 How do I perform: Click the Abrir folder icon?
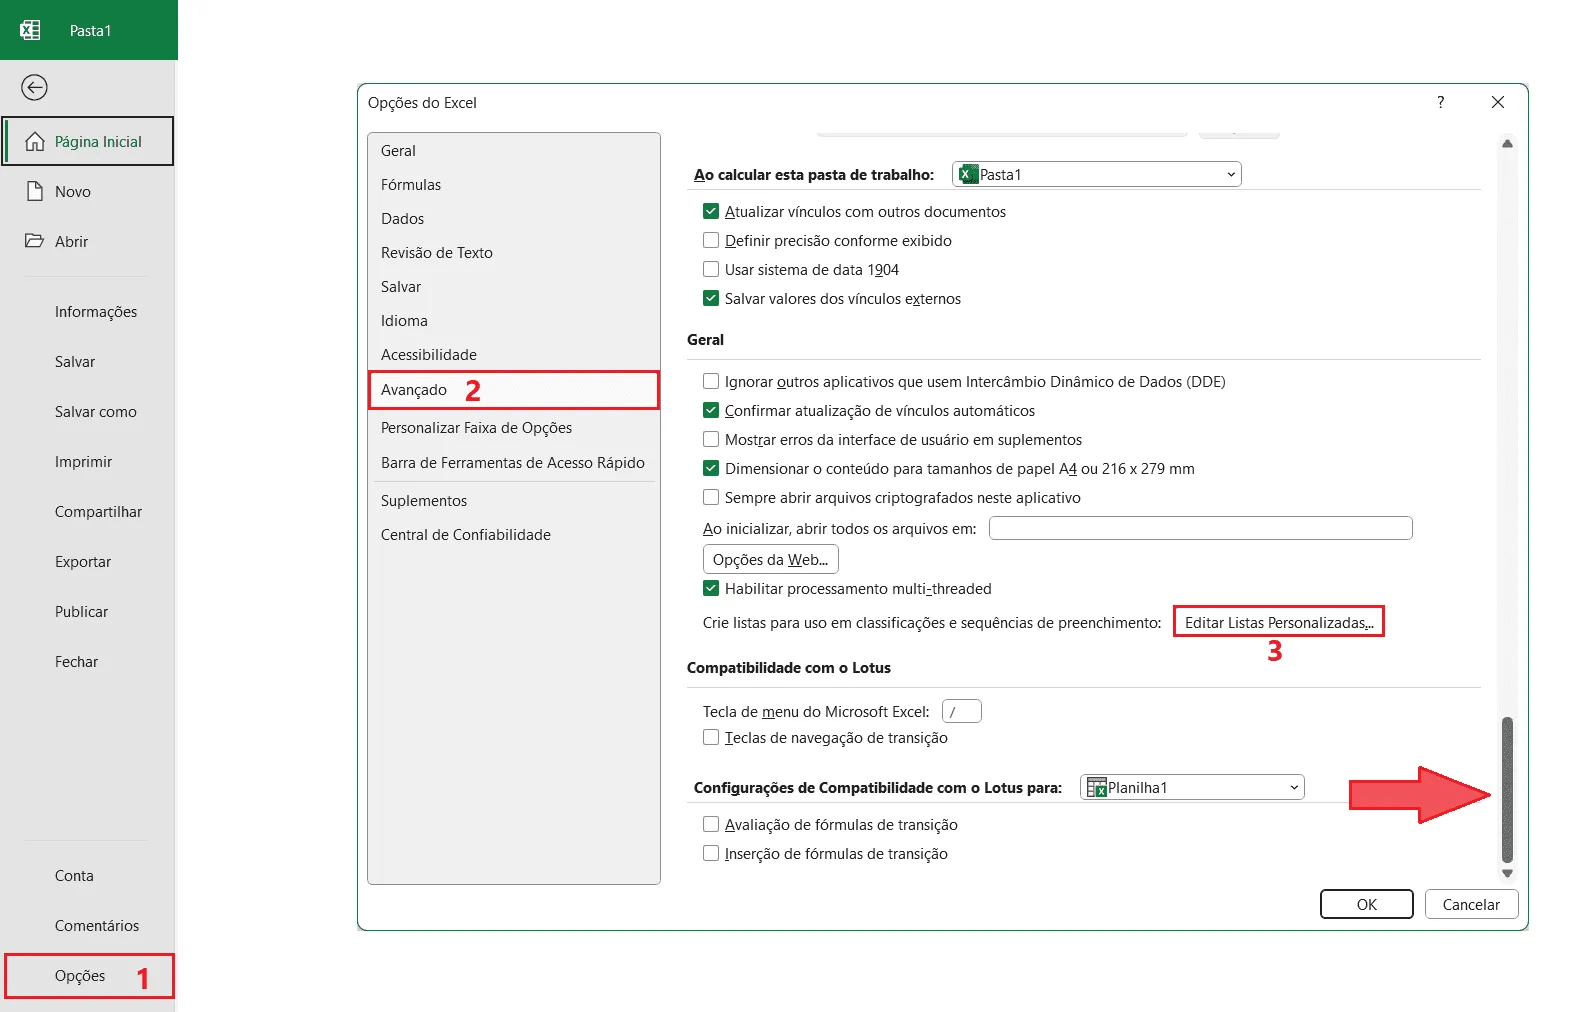(x=35, y=241)
